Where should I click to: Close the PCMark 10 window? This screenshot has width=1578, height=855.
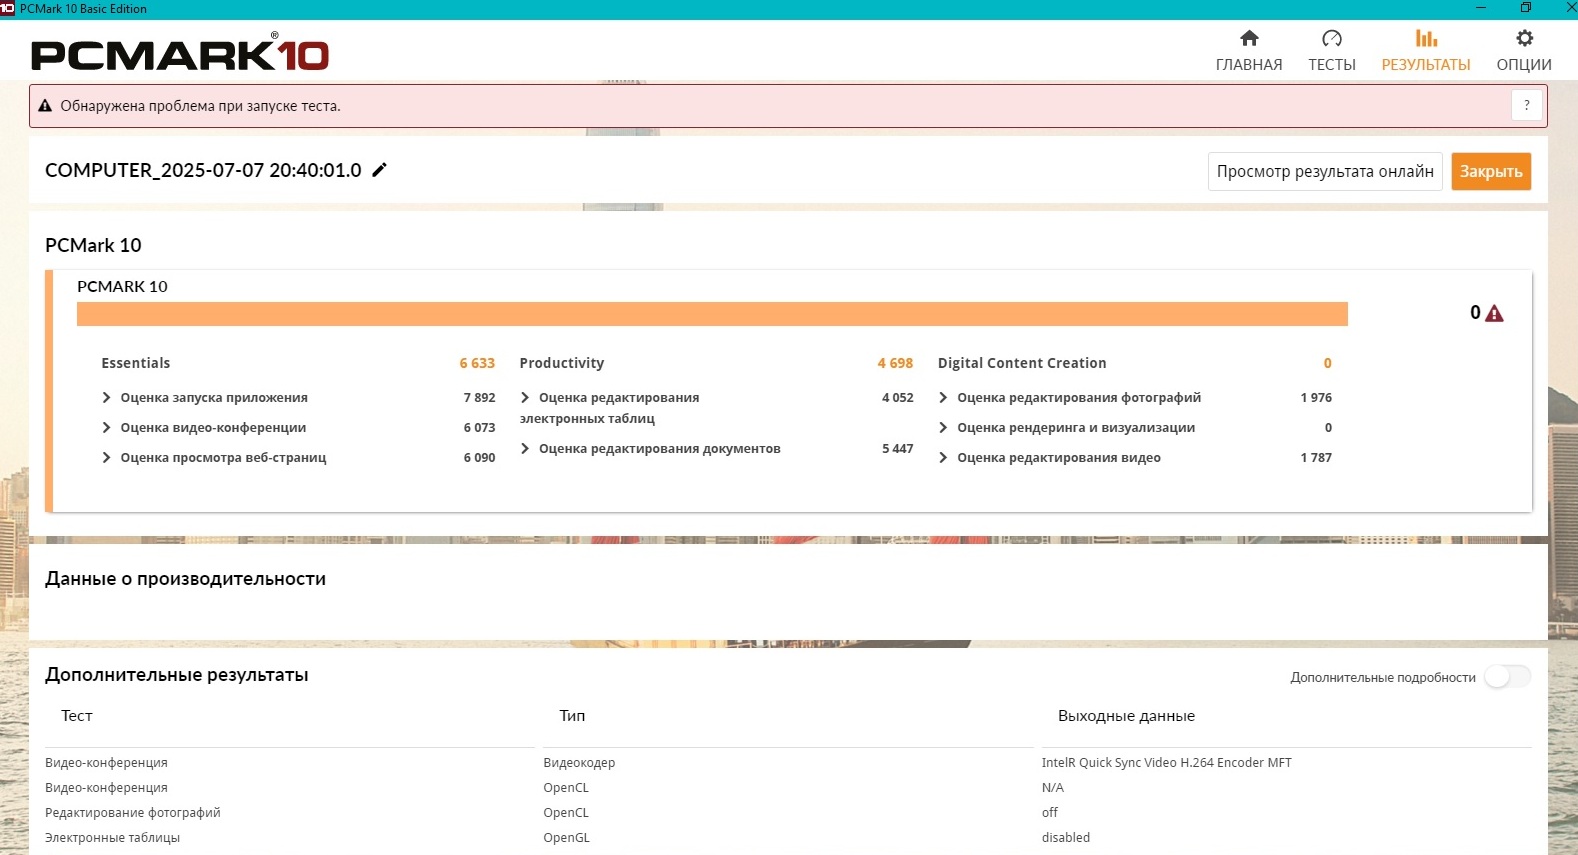tap(1569, 8)
